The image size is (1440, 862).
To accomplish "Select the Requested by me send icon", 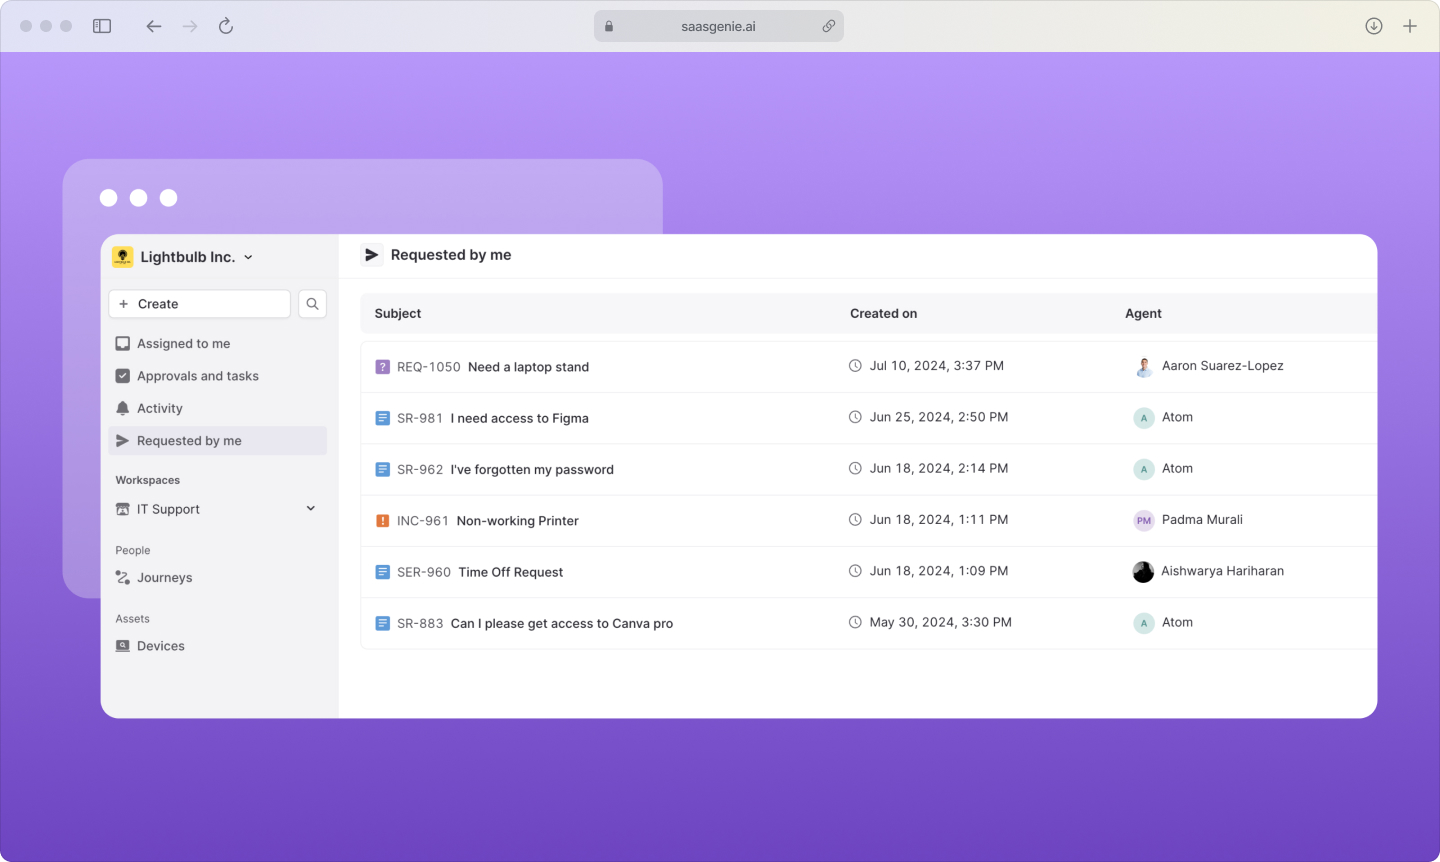I will (122, 440).
